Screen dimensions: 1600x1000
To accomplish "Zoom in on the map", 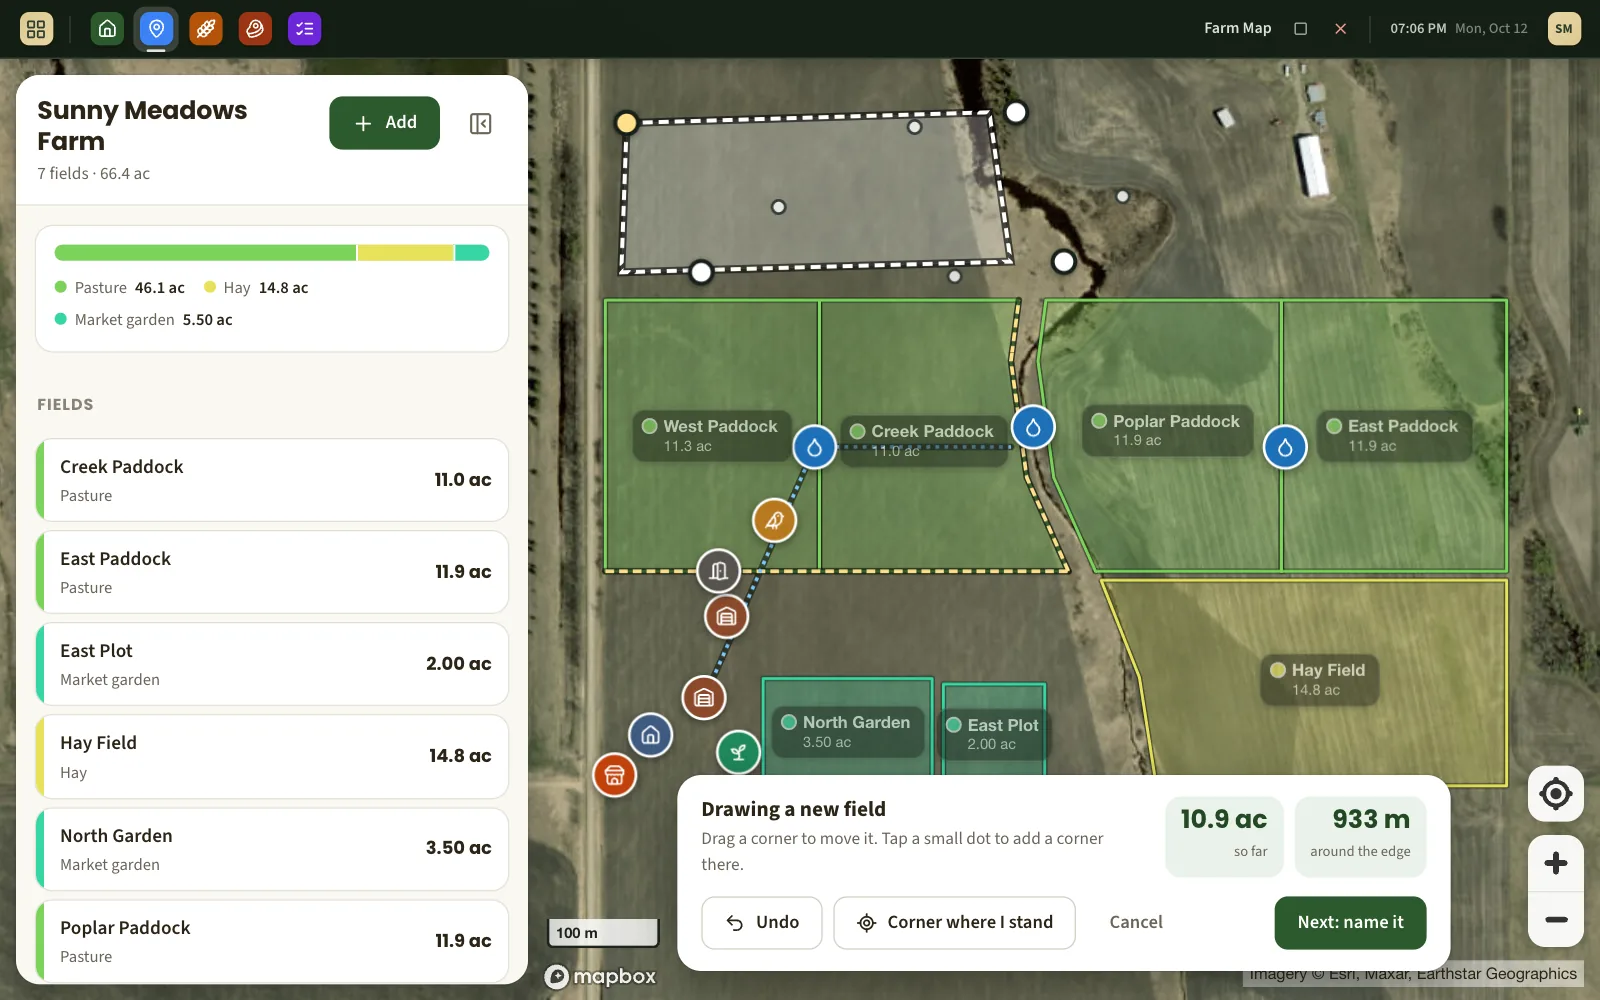I will [1555, 863].
